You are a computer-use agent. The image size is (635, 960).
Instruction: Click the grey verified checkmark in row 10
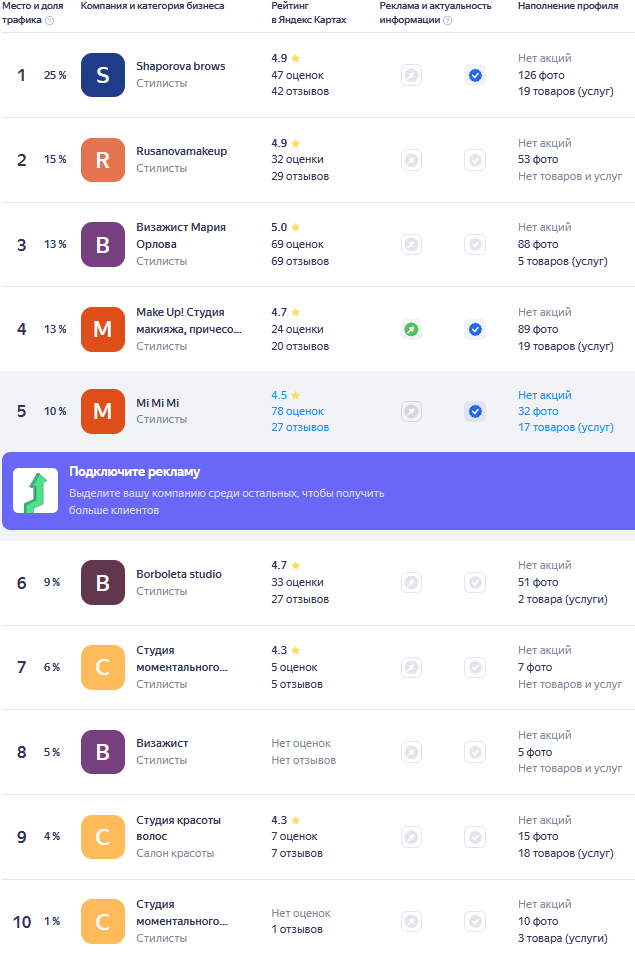(x=475, y=921)
